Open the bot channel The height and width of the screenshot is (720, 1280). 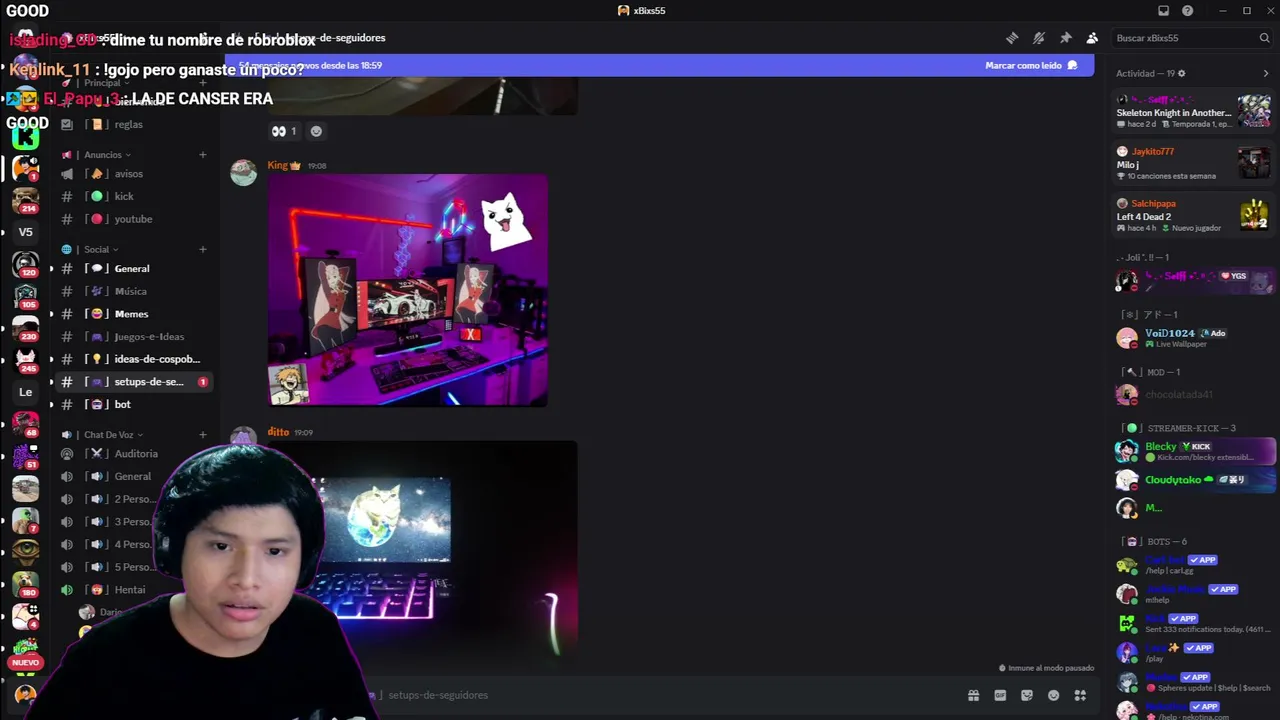[x=134, y=404]
